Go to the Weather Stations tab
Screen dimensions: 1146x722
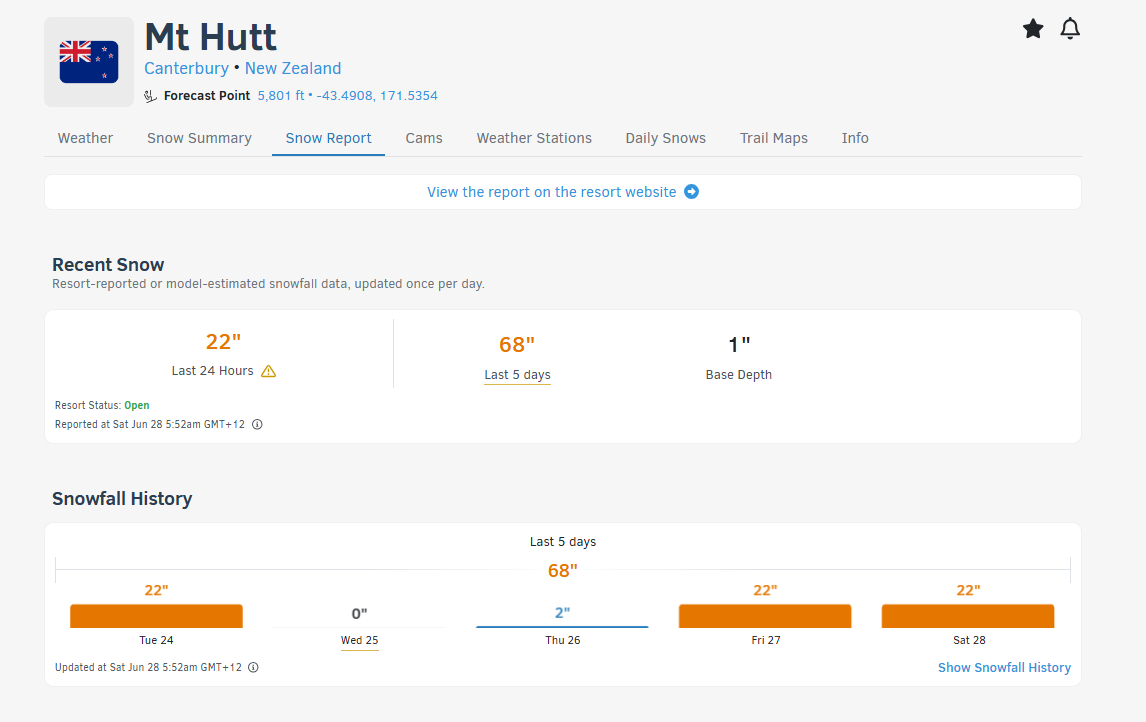(x=534, y=138)
